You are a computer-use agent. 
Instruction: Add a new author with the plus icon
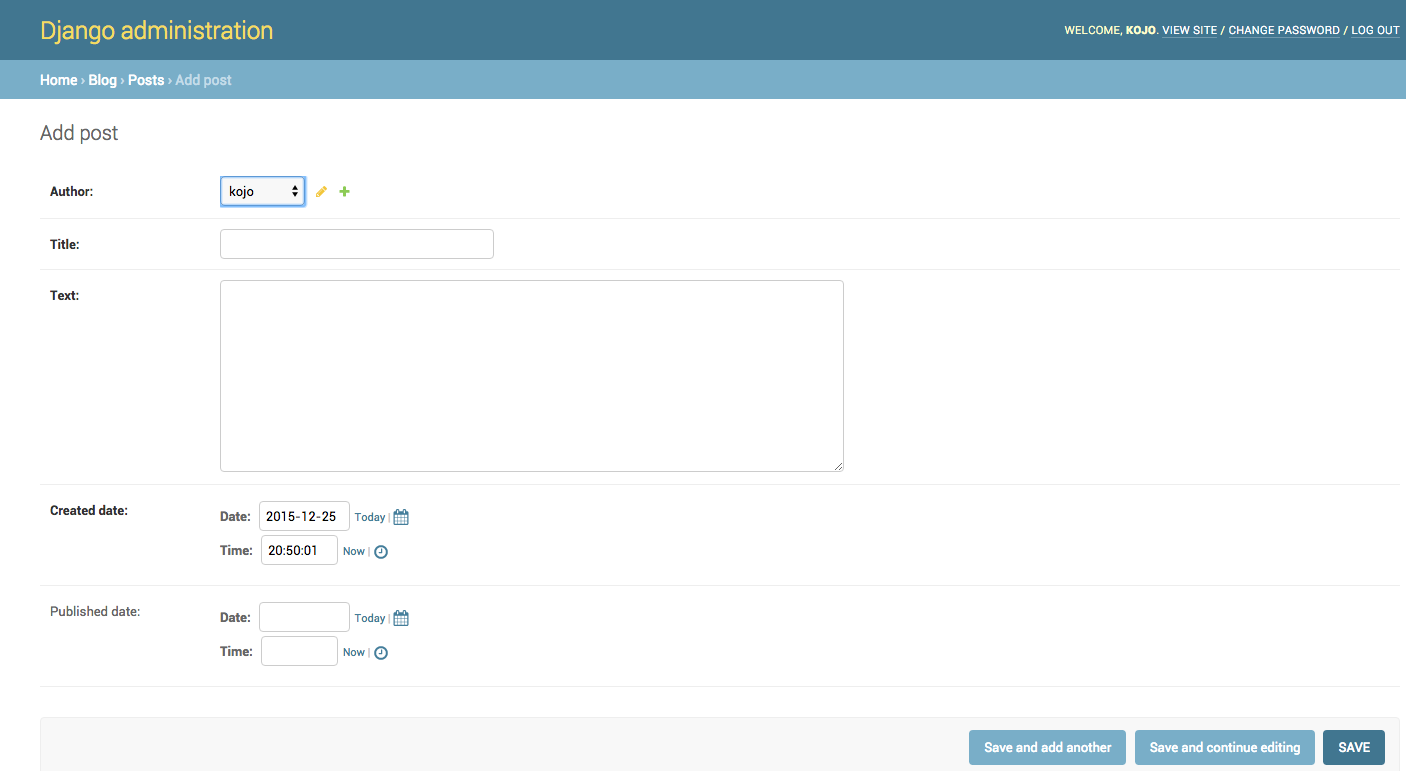click(x=344, y=191)
